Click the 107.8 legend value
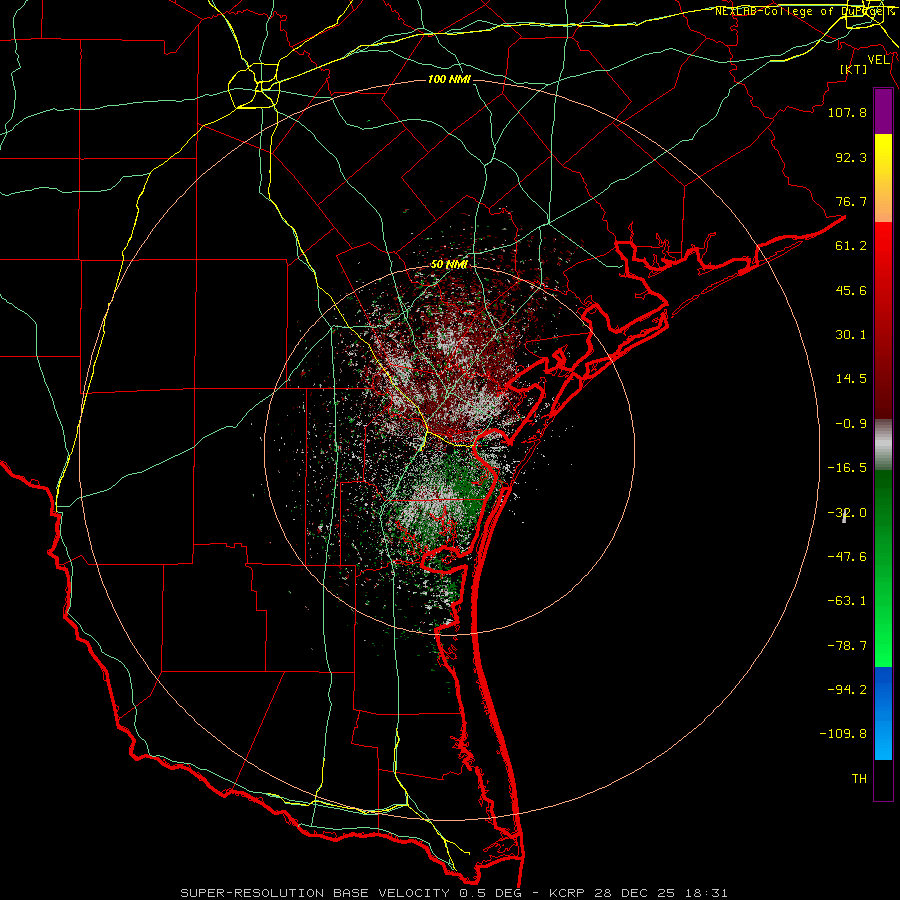Screen dimensions: 900x900 [847, 112]
